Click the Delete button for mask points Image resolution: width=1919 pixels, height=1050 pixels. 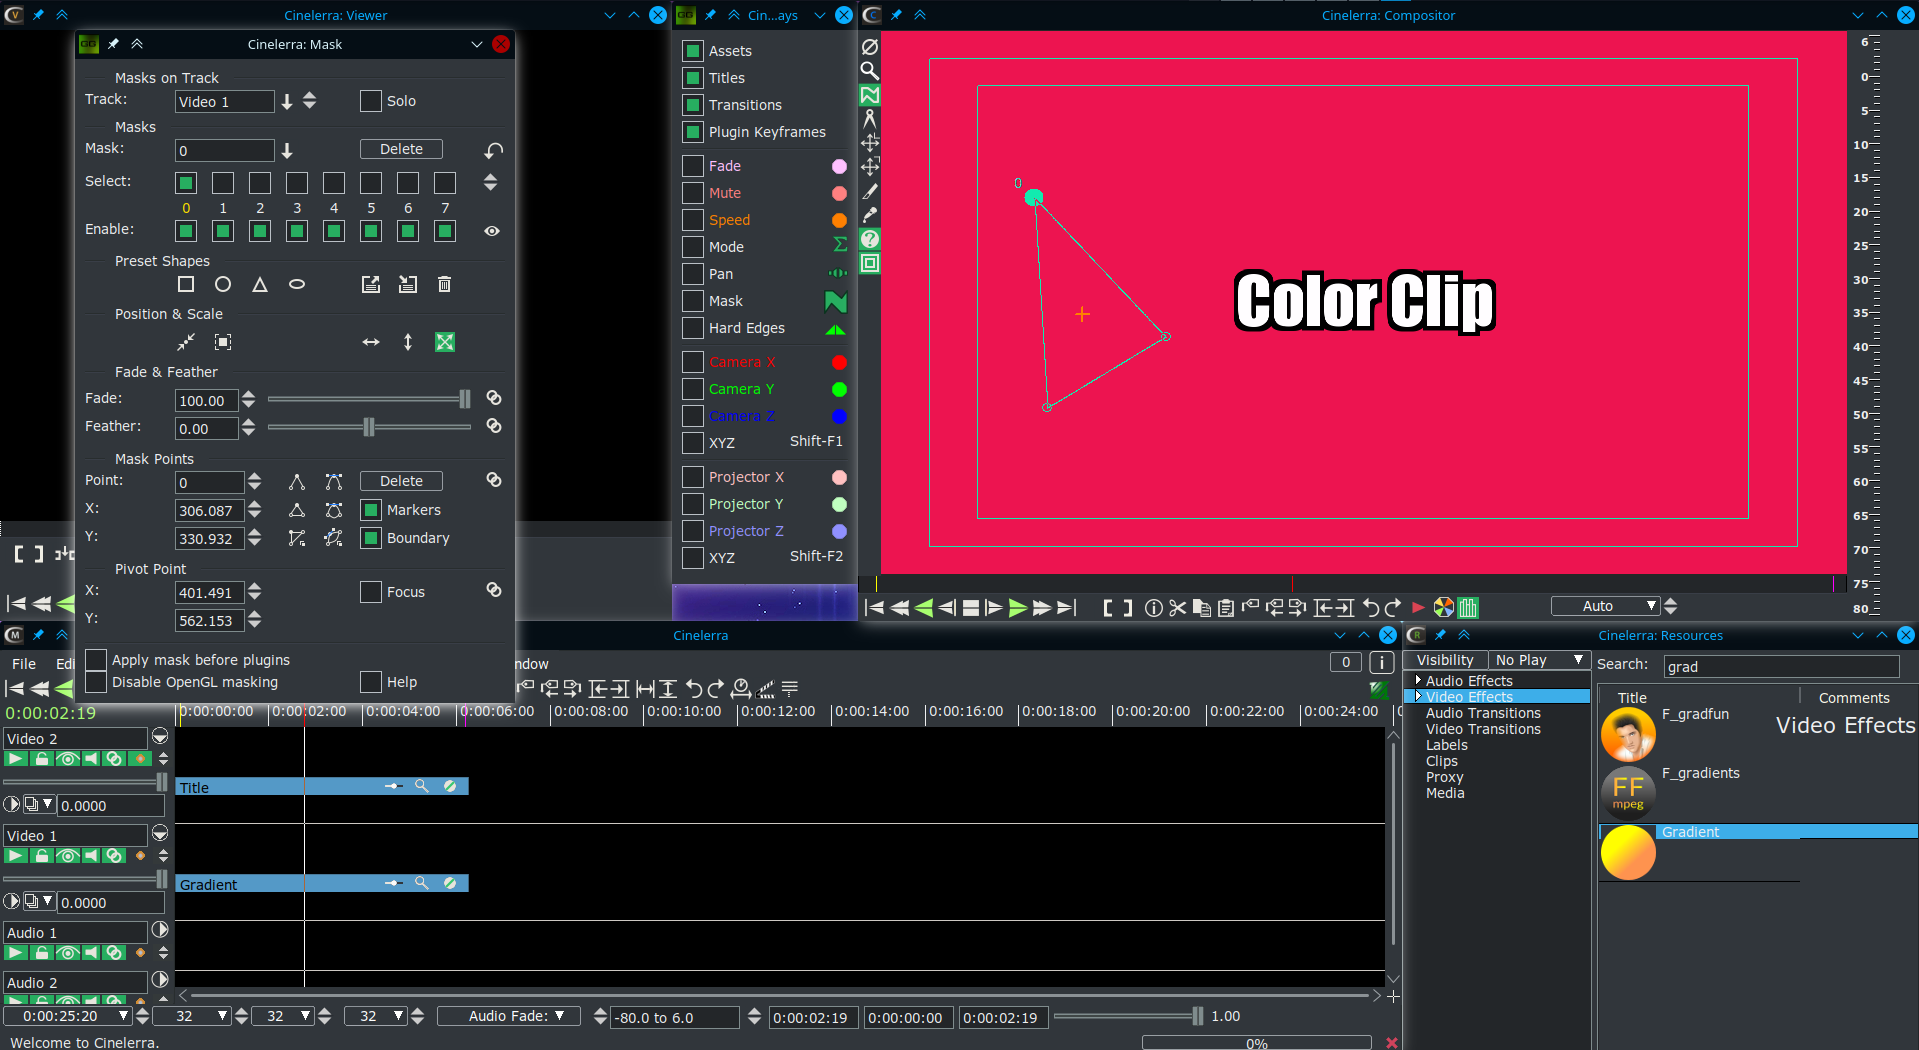[x=401, y=481]
